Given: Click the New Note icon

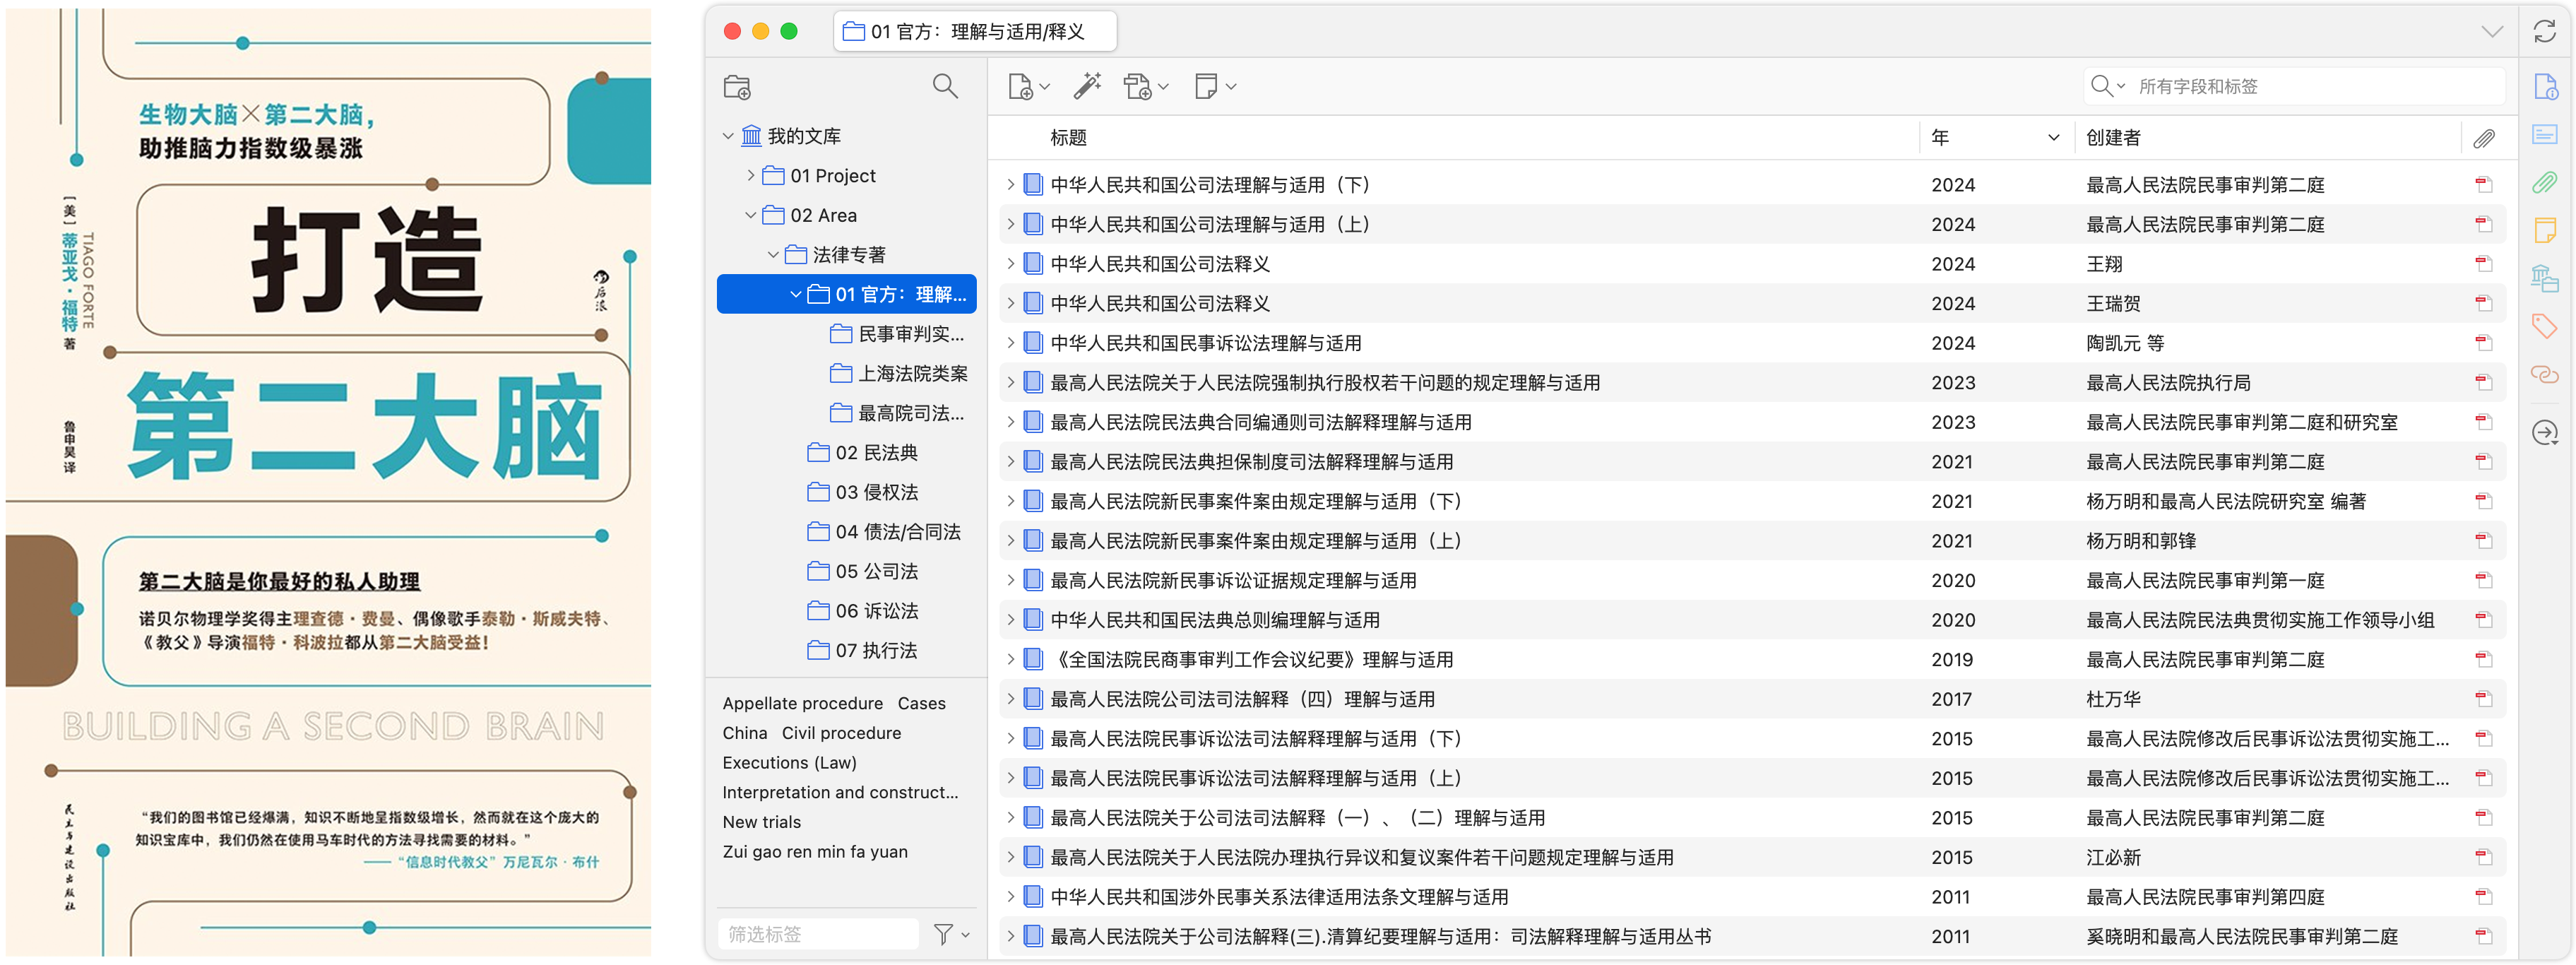Looking at the screenshot, I should [1206, 87].
